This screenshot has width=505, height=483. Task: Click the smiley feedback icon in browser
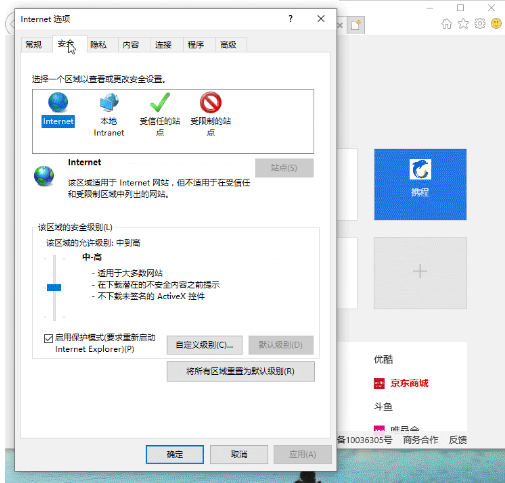coord(496,24)
